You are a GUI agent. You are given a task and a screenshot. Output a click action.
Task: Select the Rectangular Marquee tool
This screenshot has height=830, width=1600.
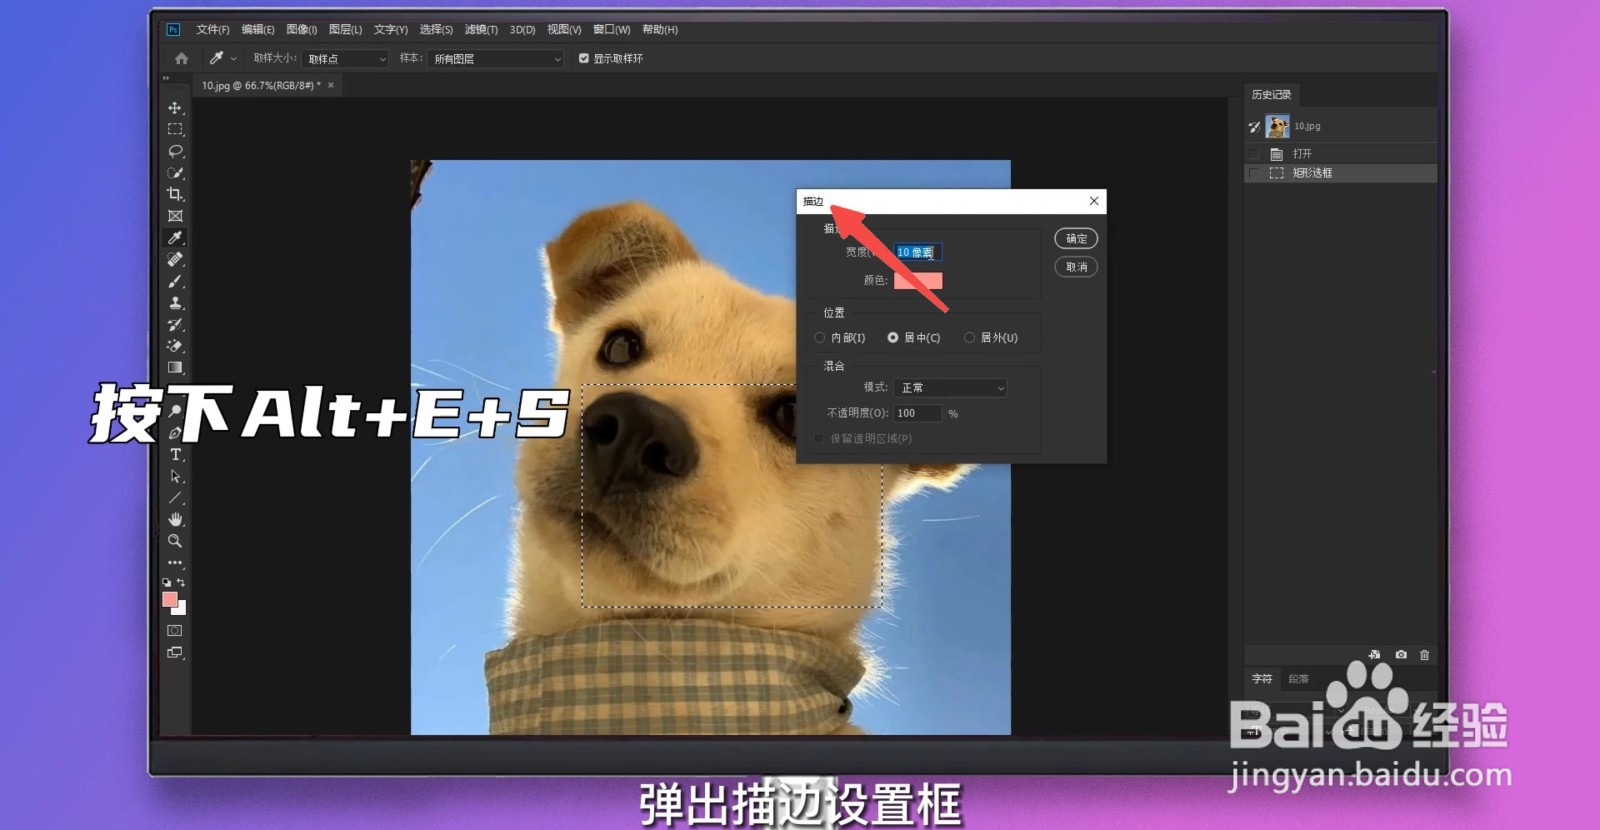pos(175,129)
